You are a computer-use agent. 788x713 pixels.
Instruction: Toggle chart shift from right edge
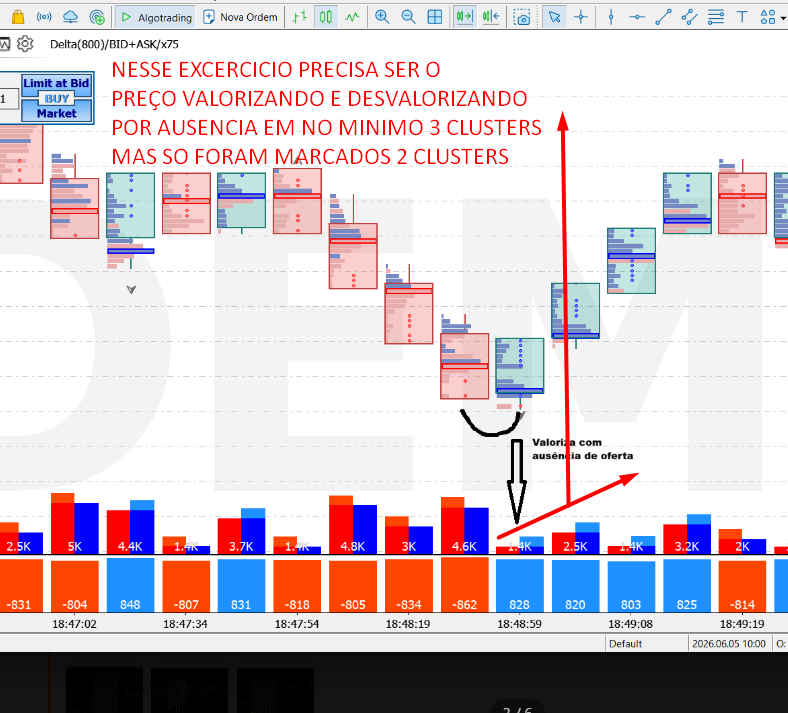[x=491, y=17]
